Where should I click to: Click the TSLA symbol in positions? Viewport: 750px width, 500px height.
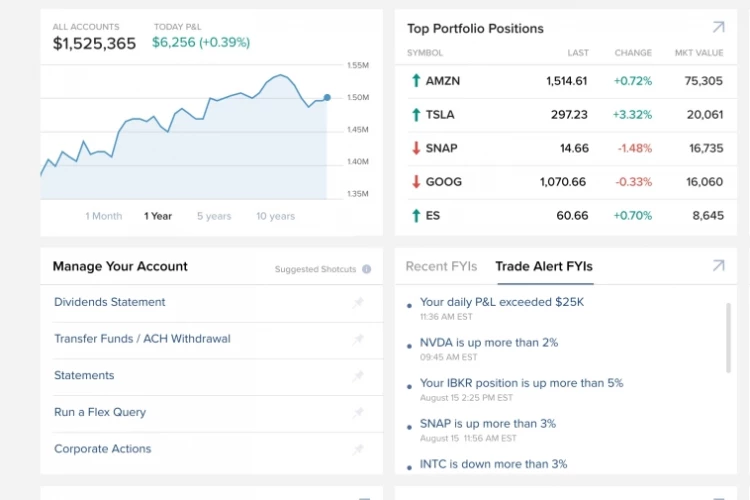(440, 115)
